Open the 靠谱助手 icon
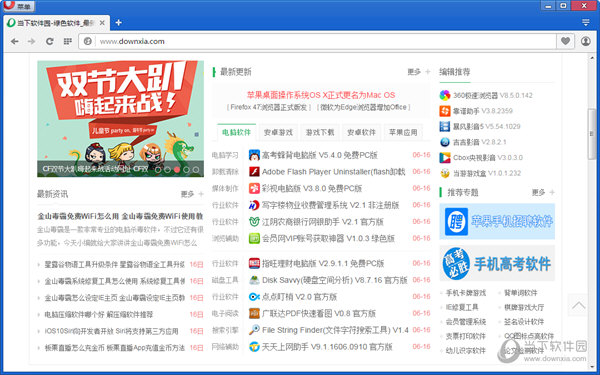 (445, 111)
